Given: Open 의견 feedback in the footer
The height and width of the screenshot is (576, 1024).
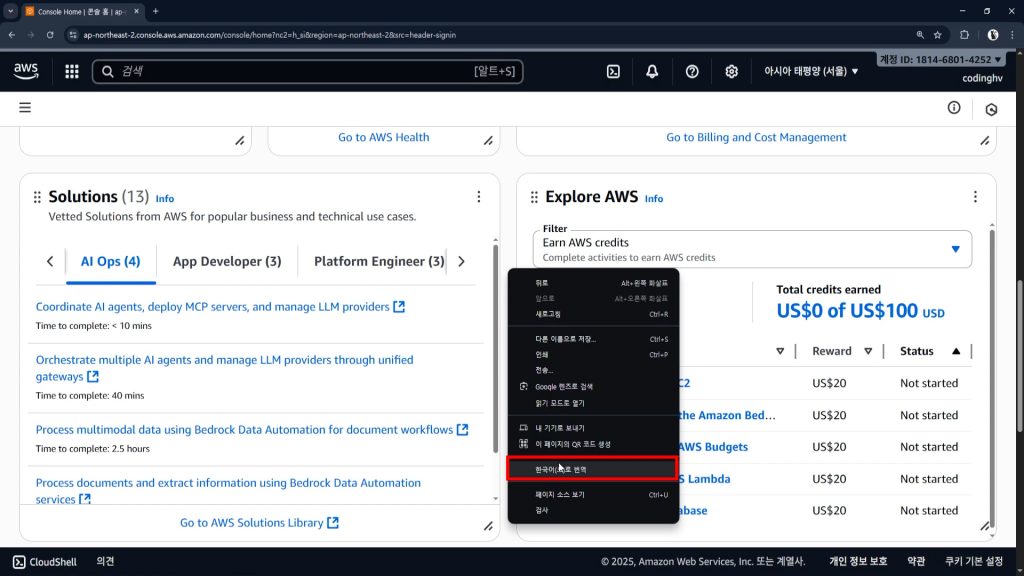Looking at the screenshot, I should [x=105, y=561].
